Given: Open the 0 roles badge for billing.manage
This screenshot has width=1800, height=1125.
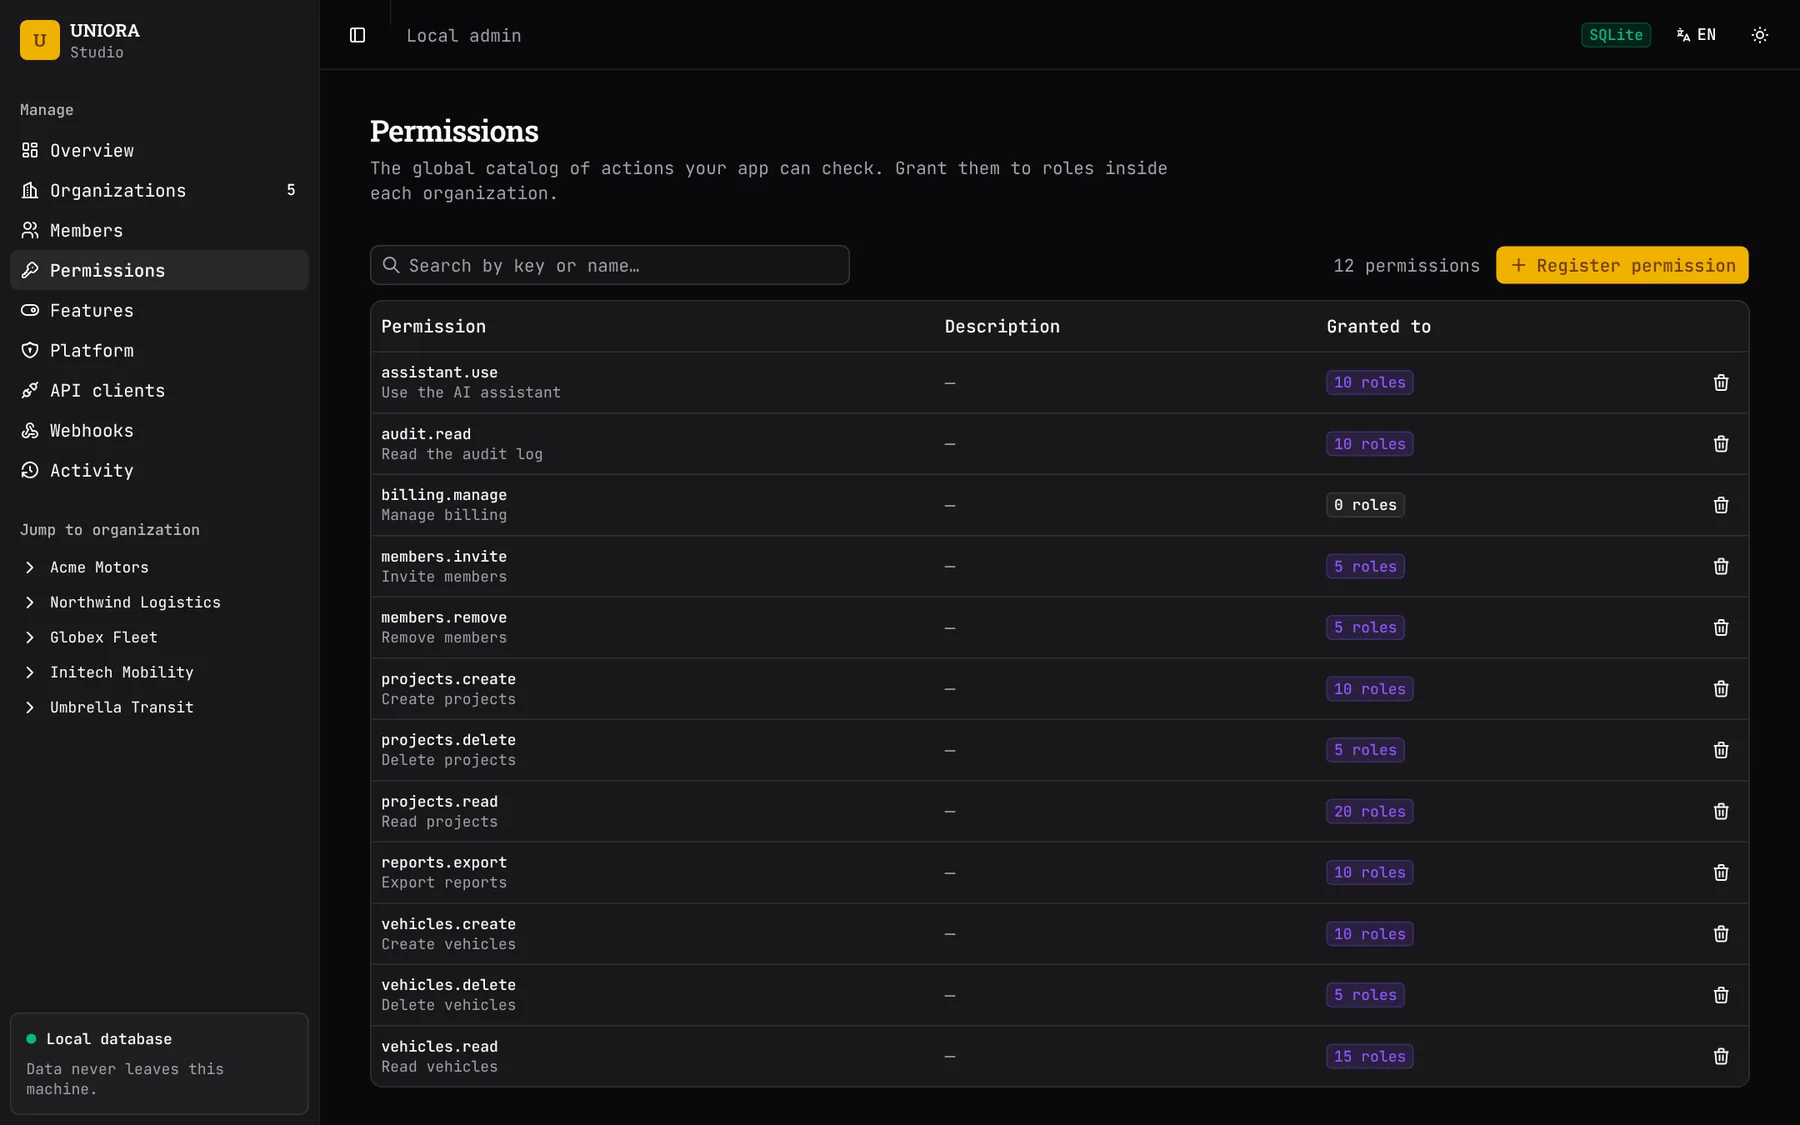Looking at the screenshot, I should pyautogui.click(x=1365, y=505).
